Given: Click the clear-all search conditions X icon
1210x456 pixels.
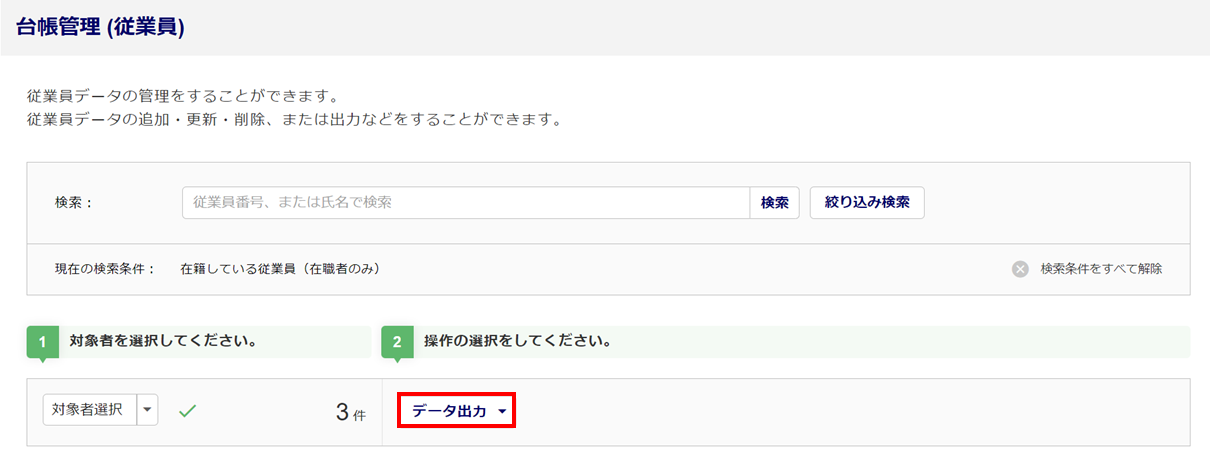Looking at the screenshot, I should coord(1020,269).
